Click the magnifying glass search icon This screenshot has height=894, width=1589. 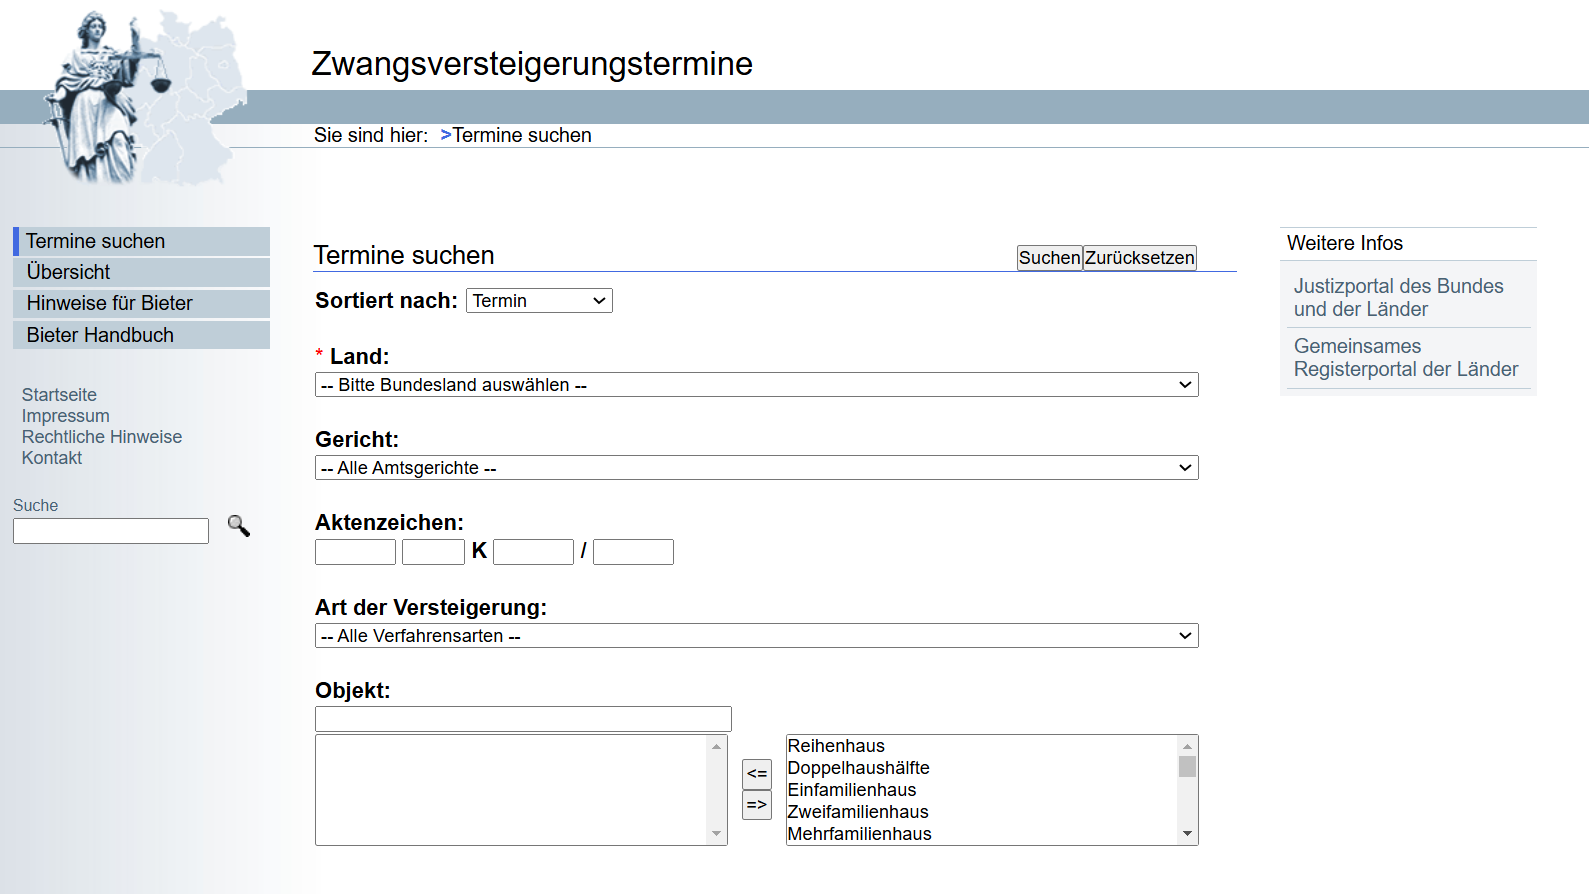point(238,526)
